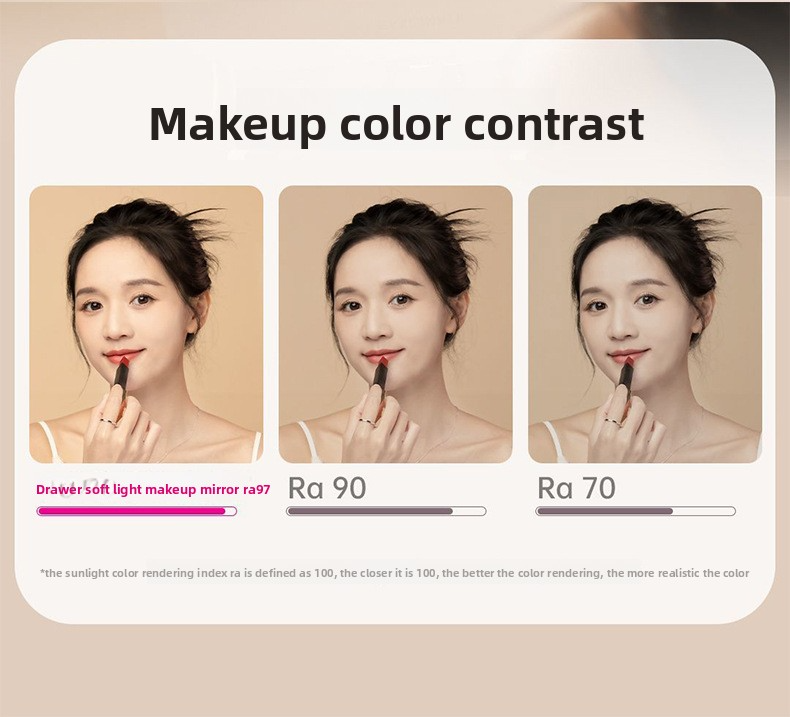Click the ring on hand in ra97 photo
The image size is (790, 717).
tap(108, 420)
